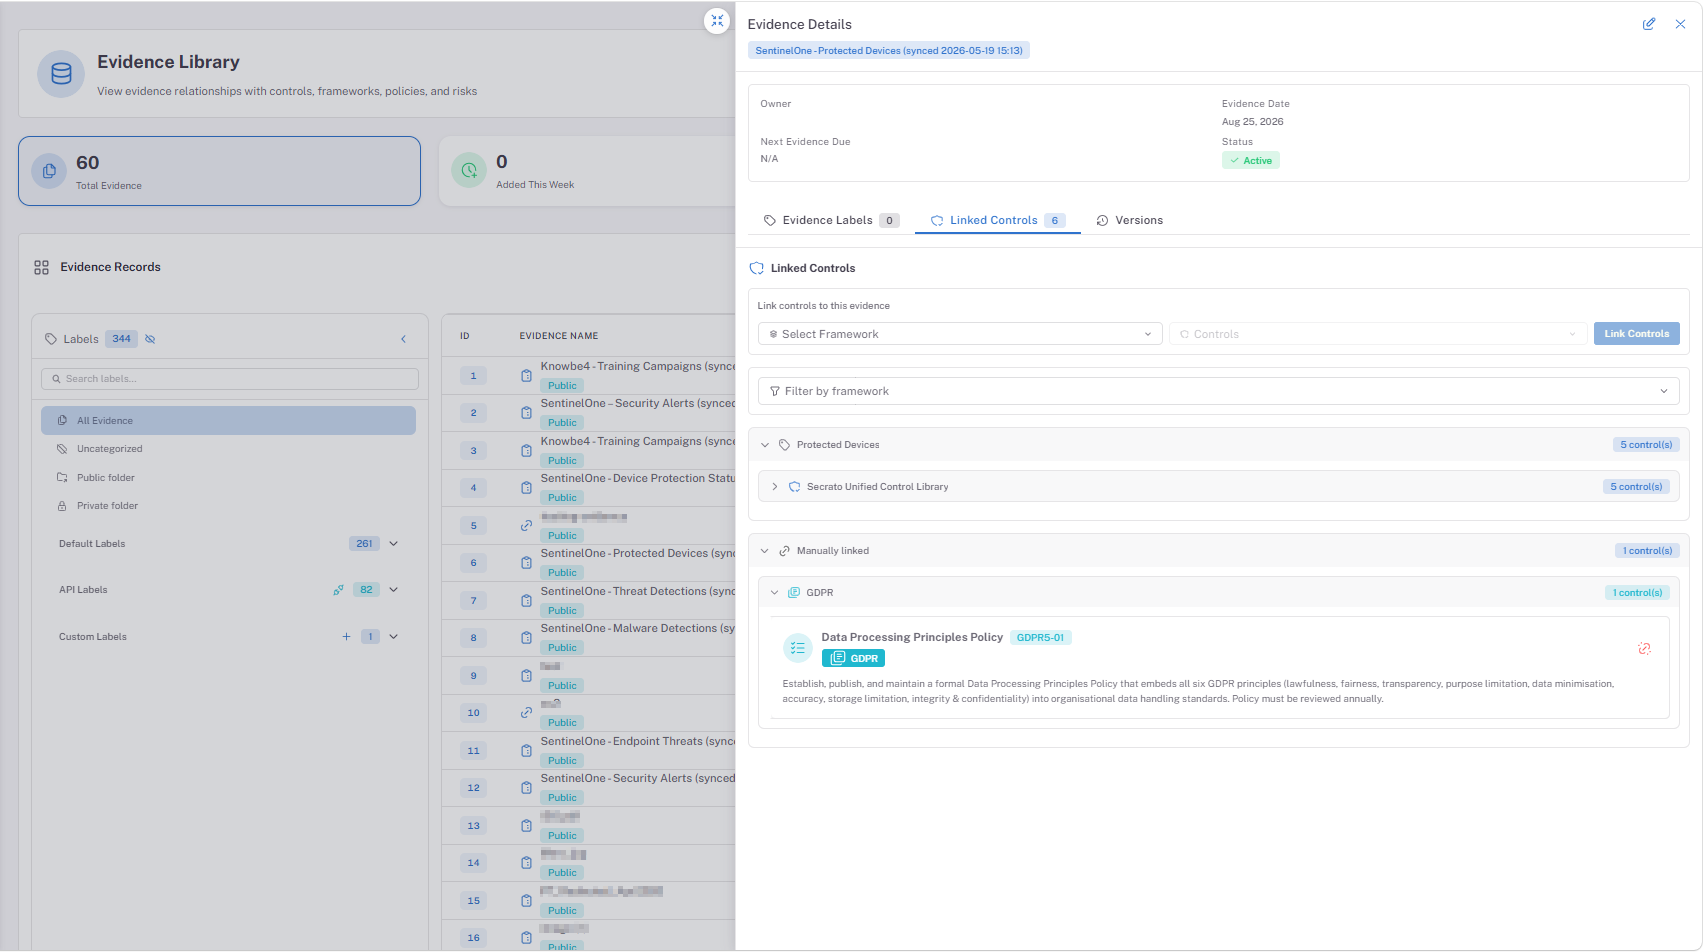Viewport: 1704px width, 952px height.
Task: Toggle label visibility with the crossed-eye icon
Action: (x=150, y=339)
